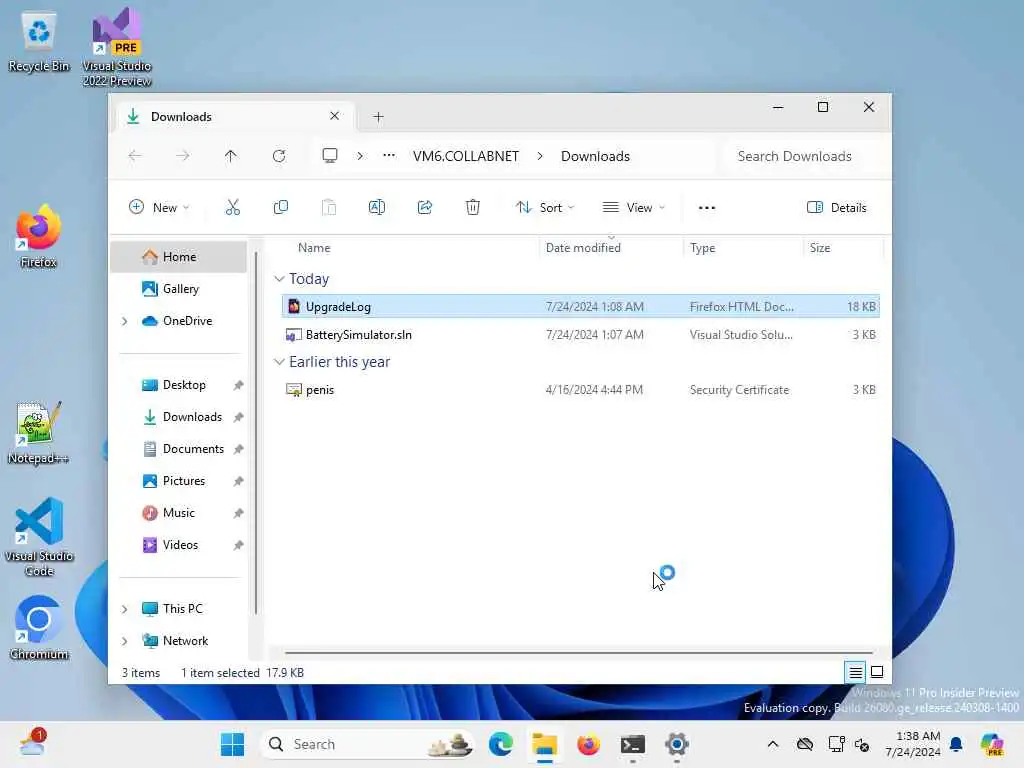Expand This PC tree node
The width and height of the screenshot is (1024, 768).
[x=125, y=609]
